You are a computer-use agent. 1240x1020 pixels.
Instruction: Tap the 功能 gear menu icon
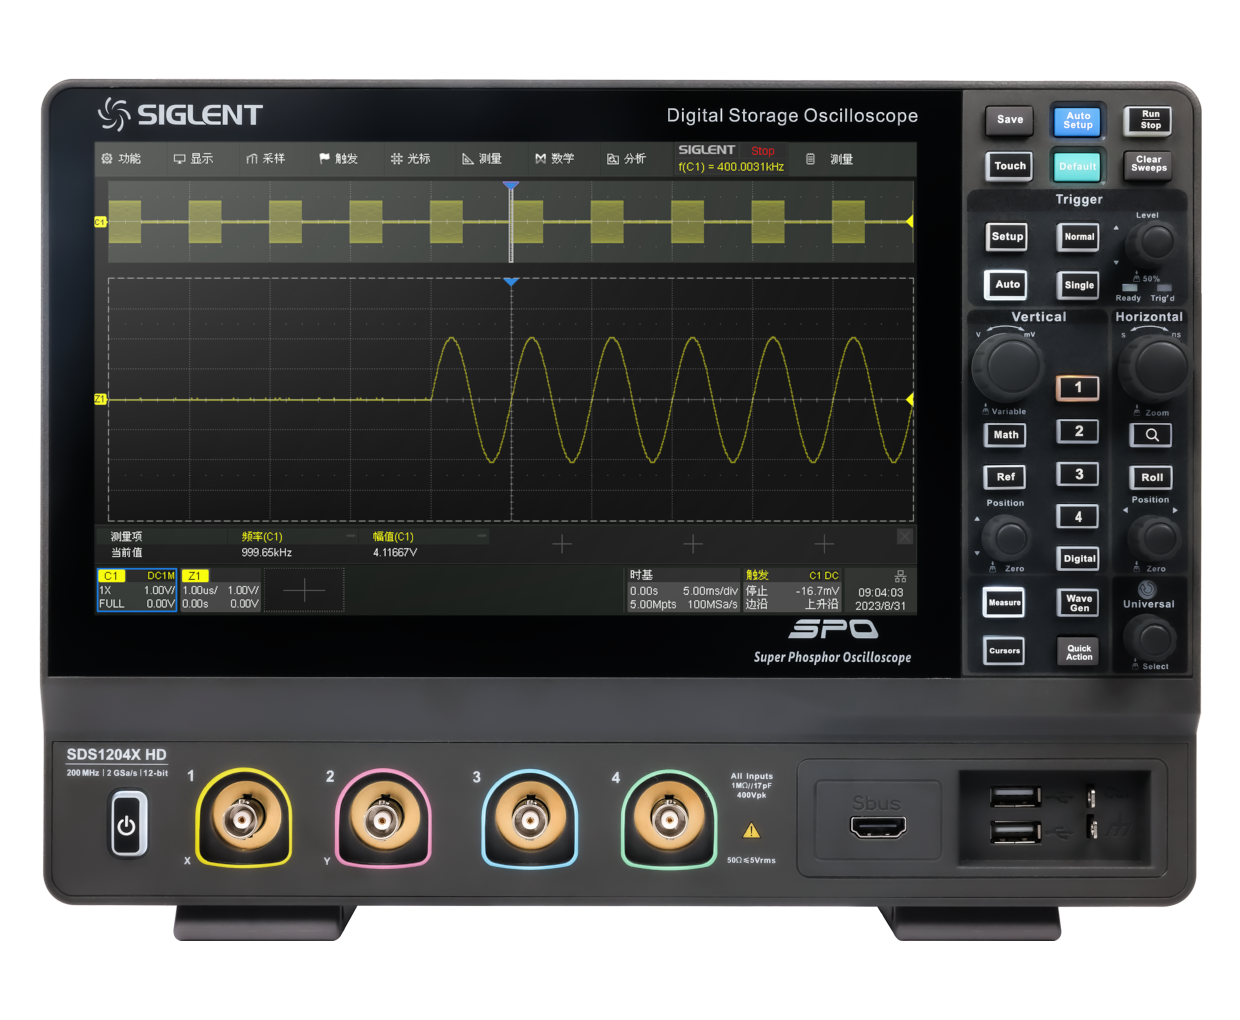(107, 159)
